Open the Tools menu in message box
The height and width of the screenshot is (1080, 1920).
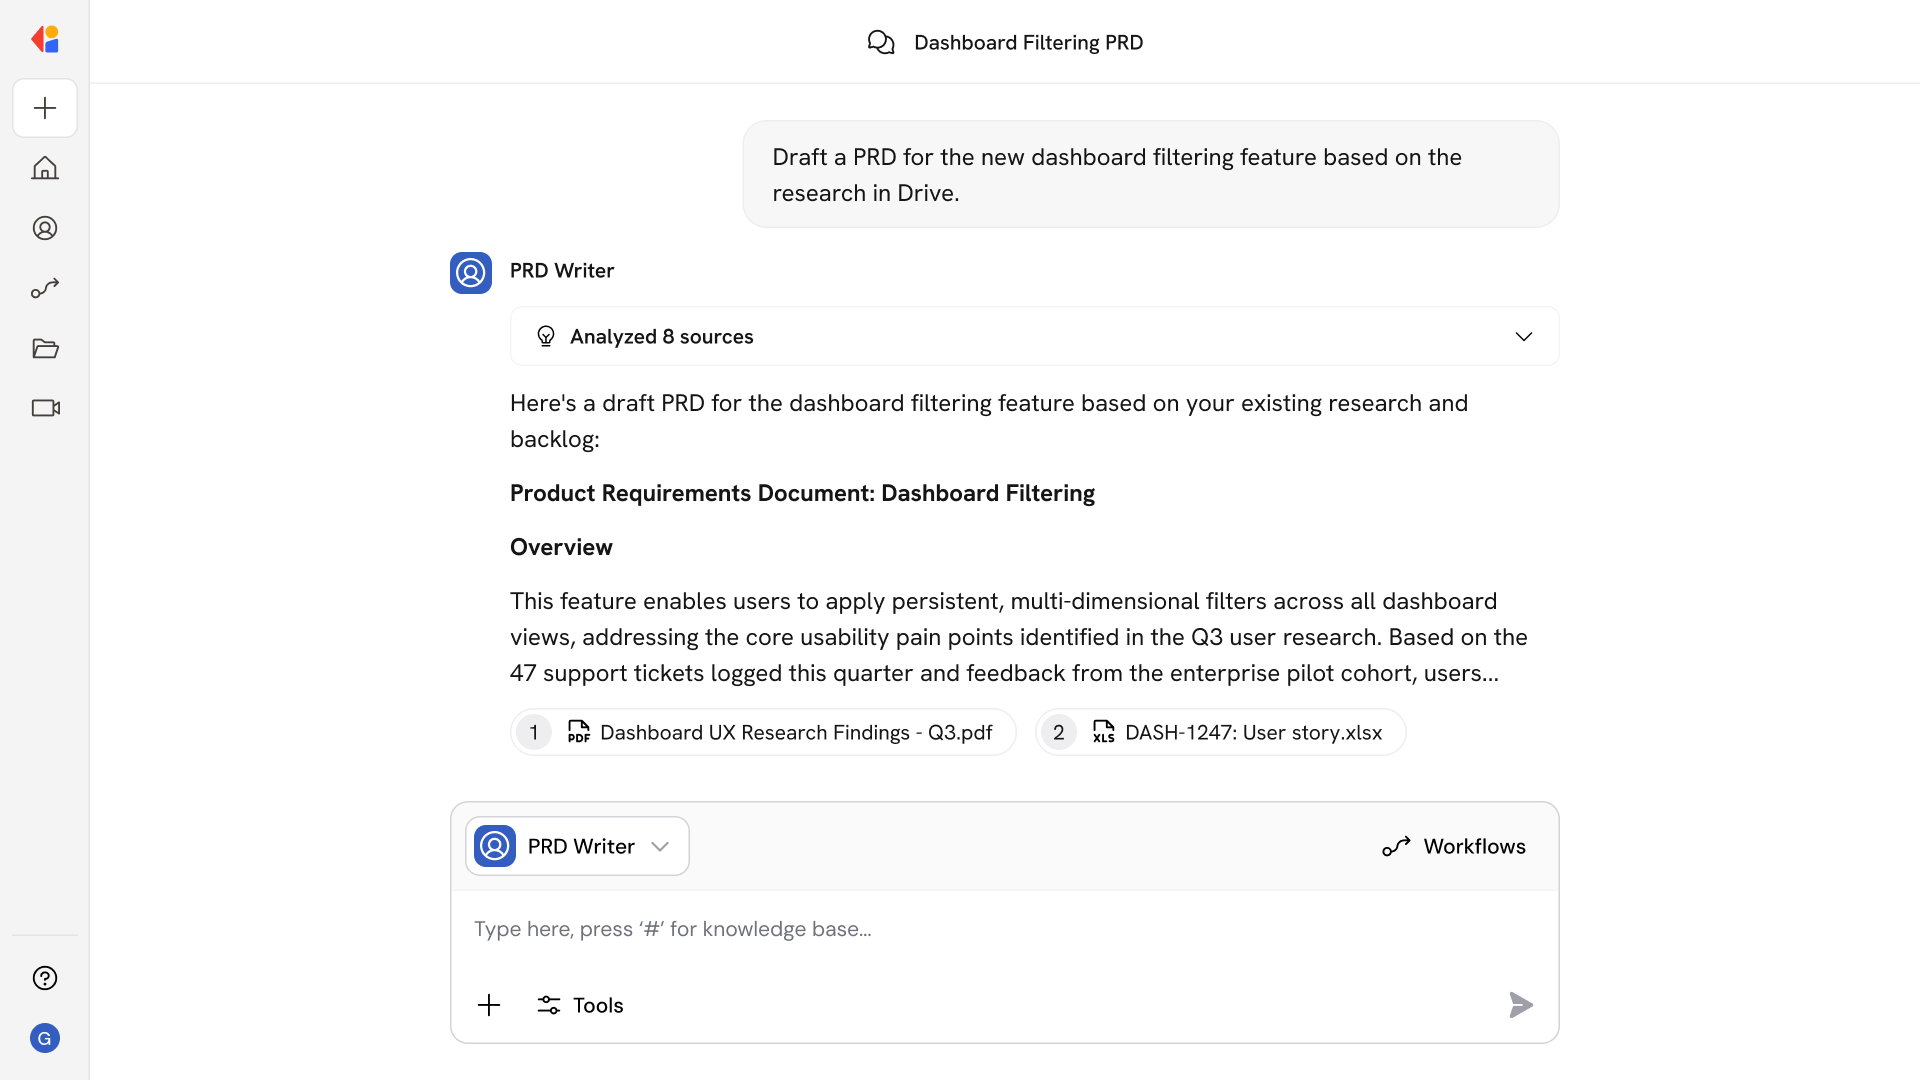point(580,1005)
